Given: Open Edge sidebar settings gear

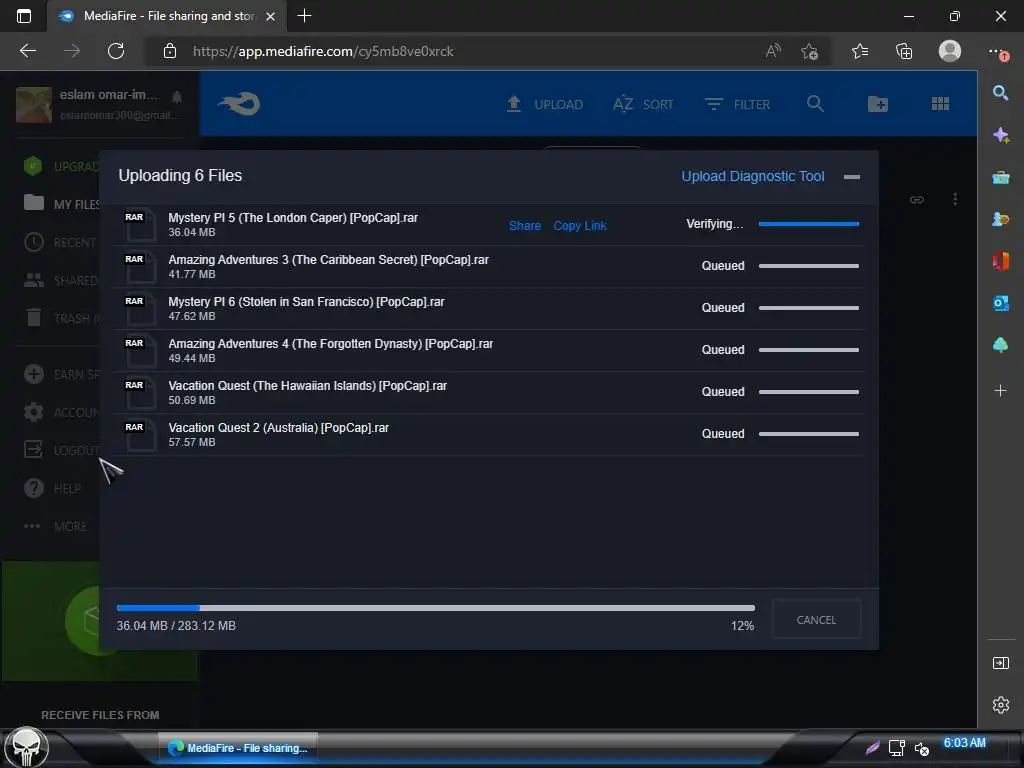Looking at the screenshot, I should pos(1000,705).
